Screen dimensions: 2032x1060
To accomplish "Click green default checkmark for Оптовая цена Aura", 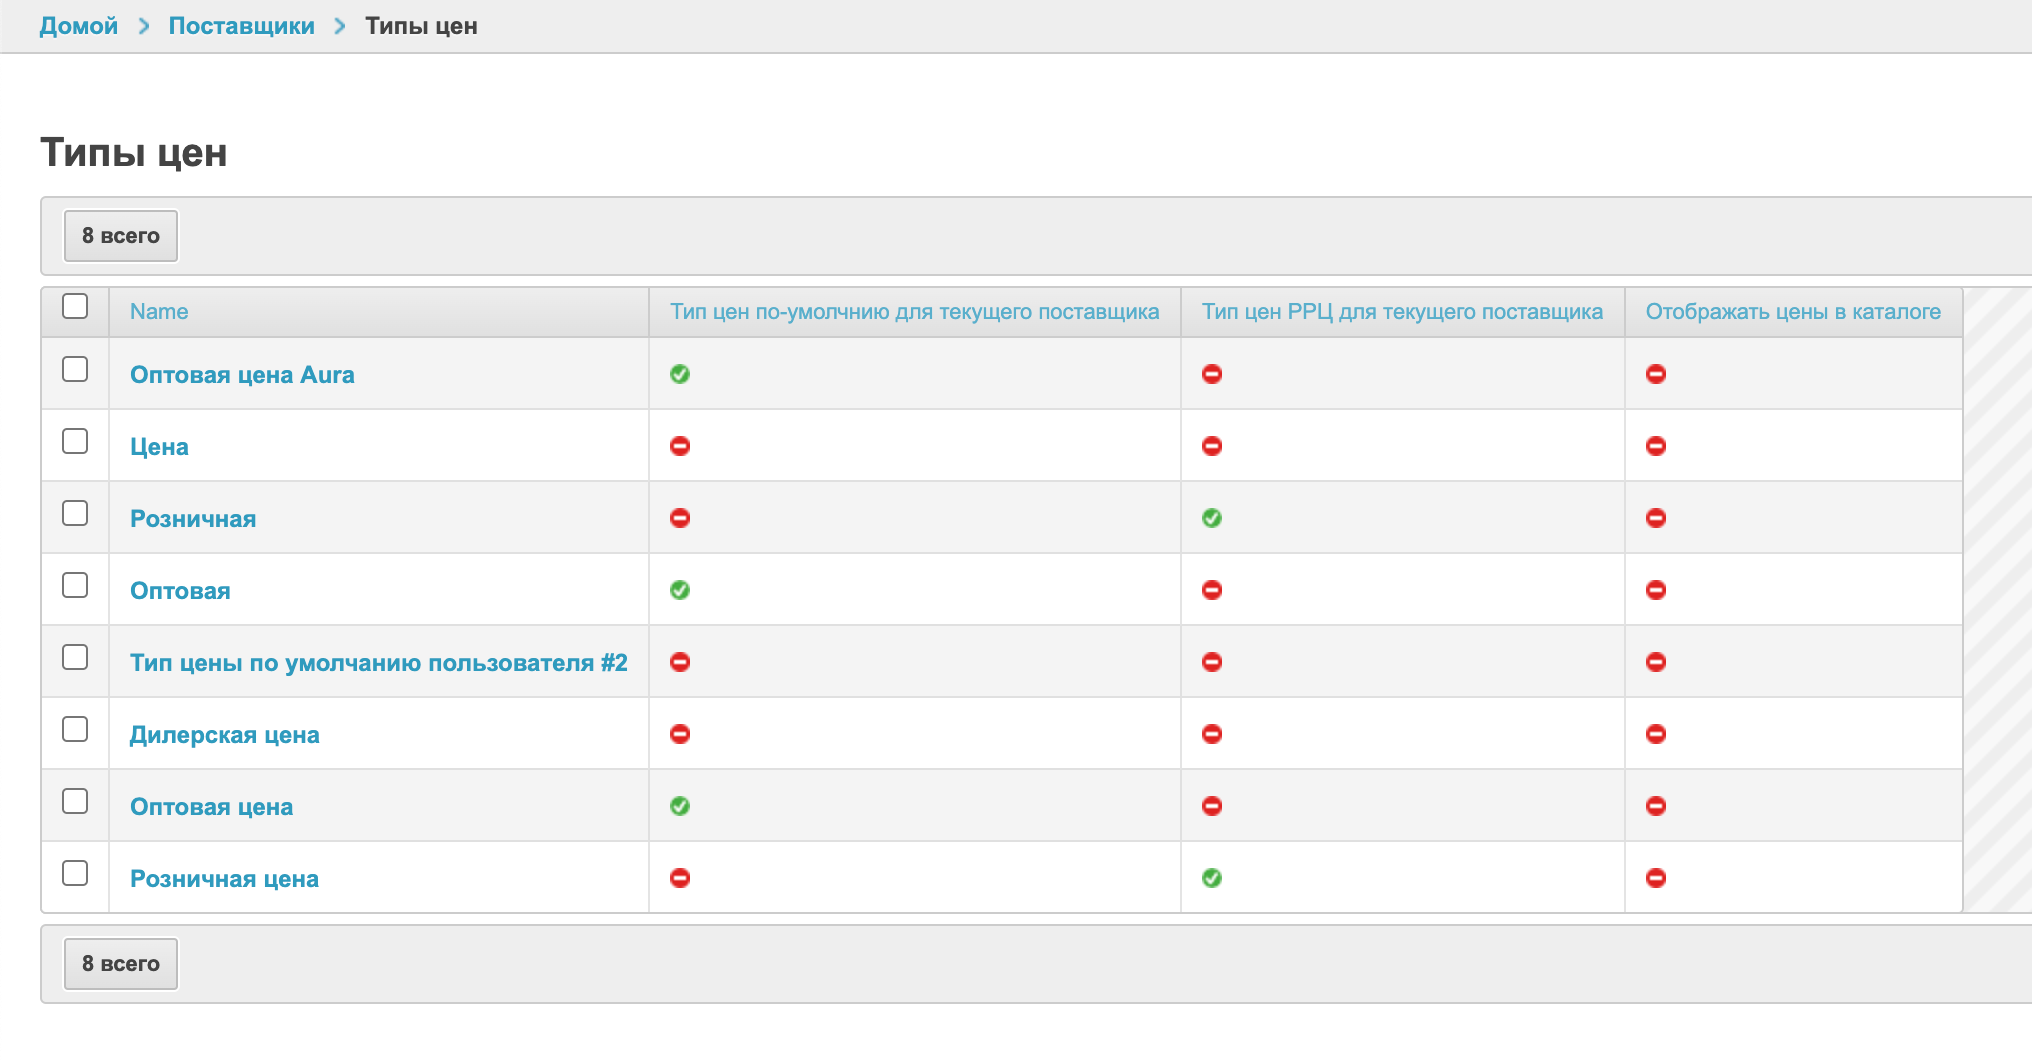I will click(x=680, y=374).
